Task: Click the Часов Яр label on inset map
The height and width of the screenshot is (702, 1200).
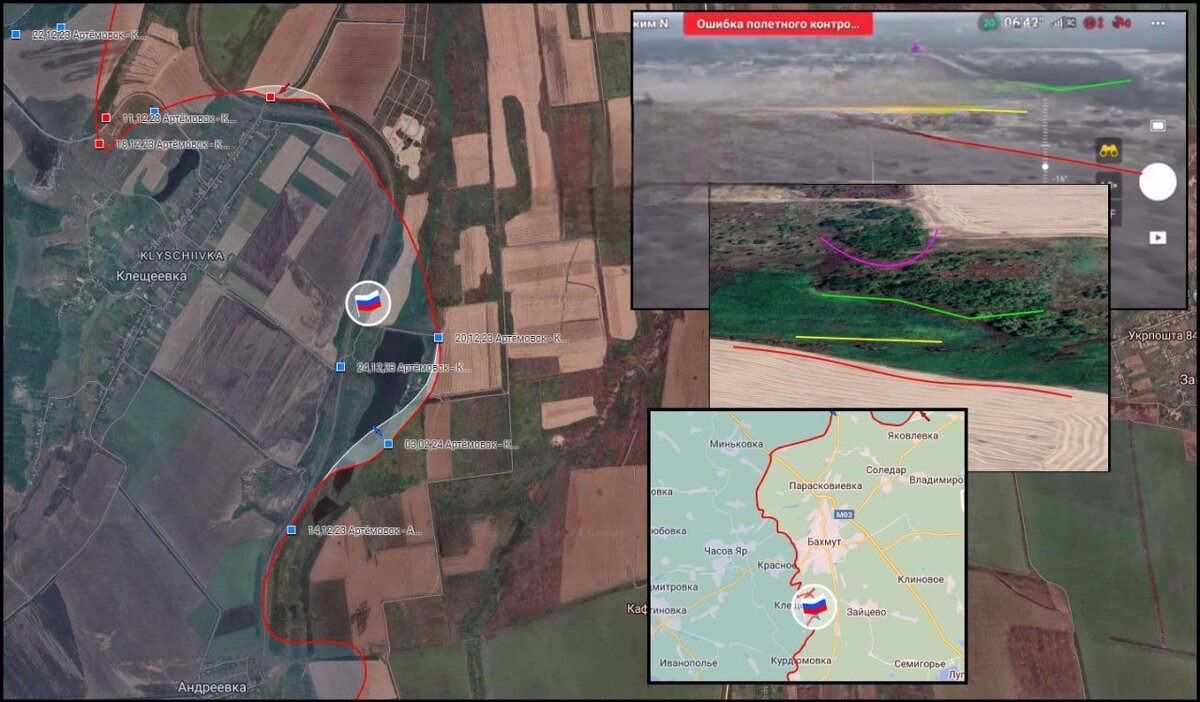Action: 728,551
